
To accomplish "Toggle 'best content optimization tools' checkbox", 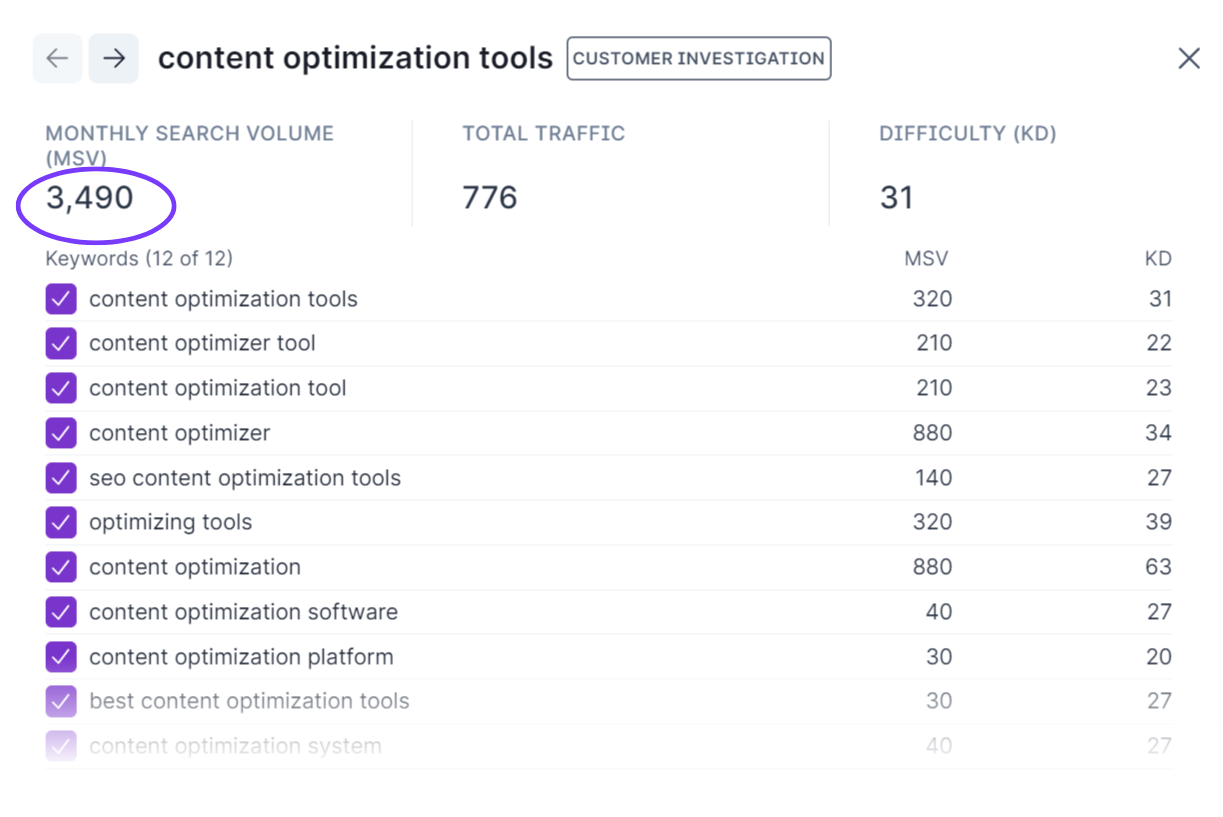I will tap(61, 702).
